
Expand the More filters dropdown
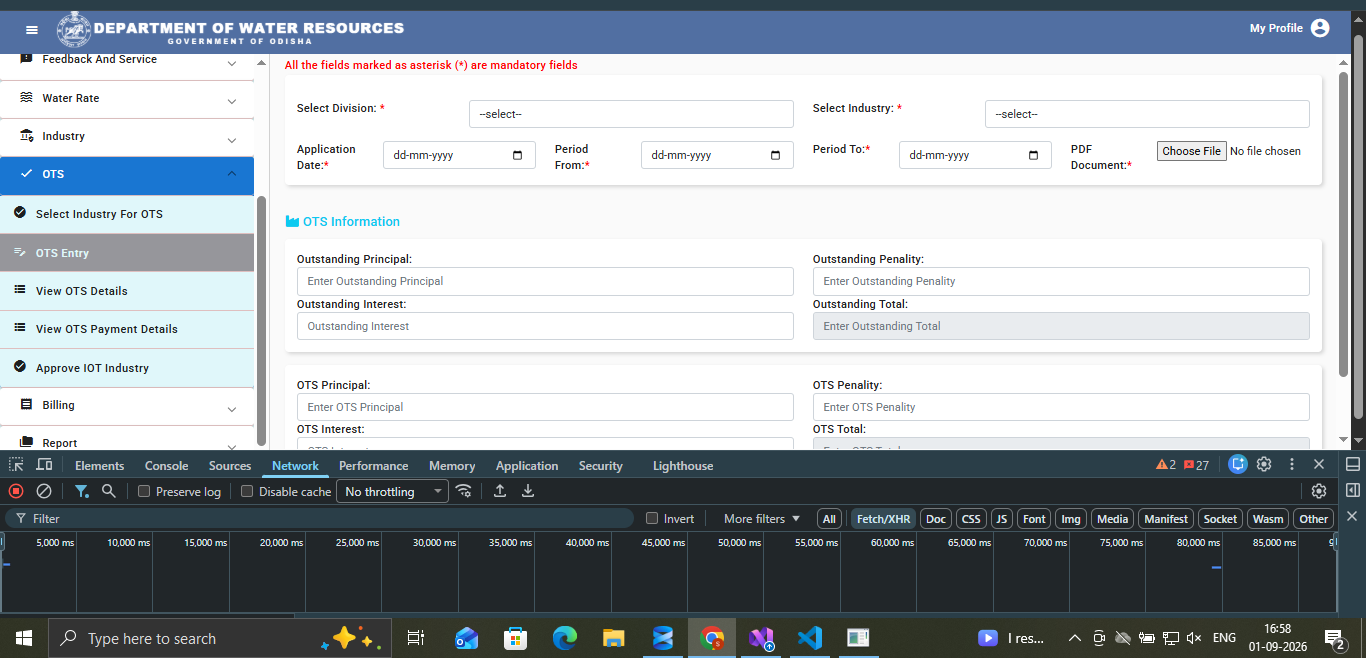(x=762, y=518)
